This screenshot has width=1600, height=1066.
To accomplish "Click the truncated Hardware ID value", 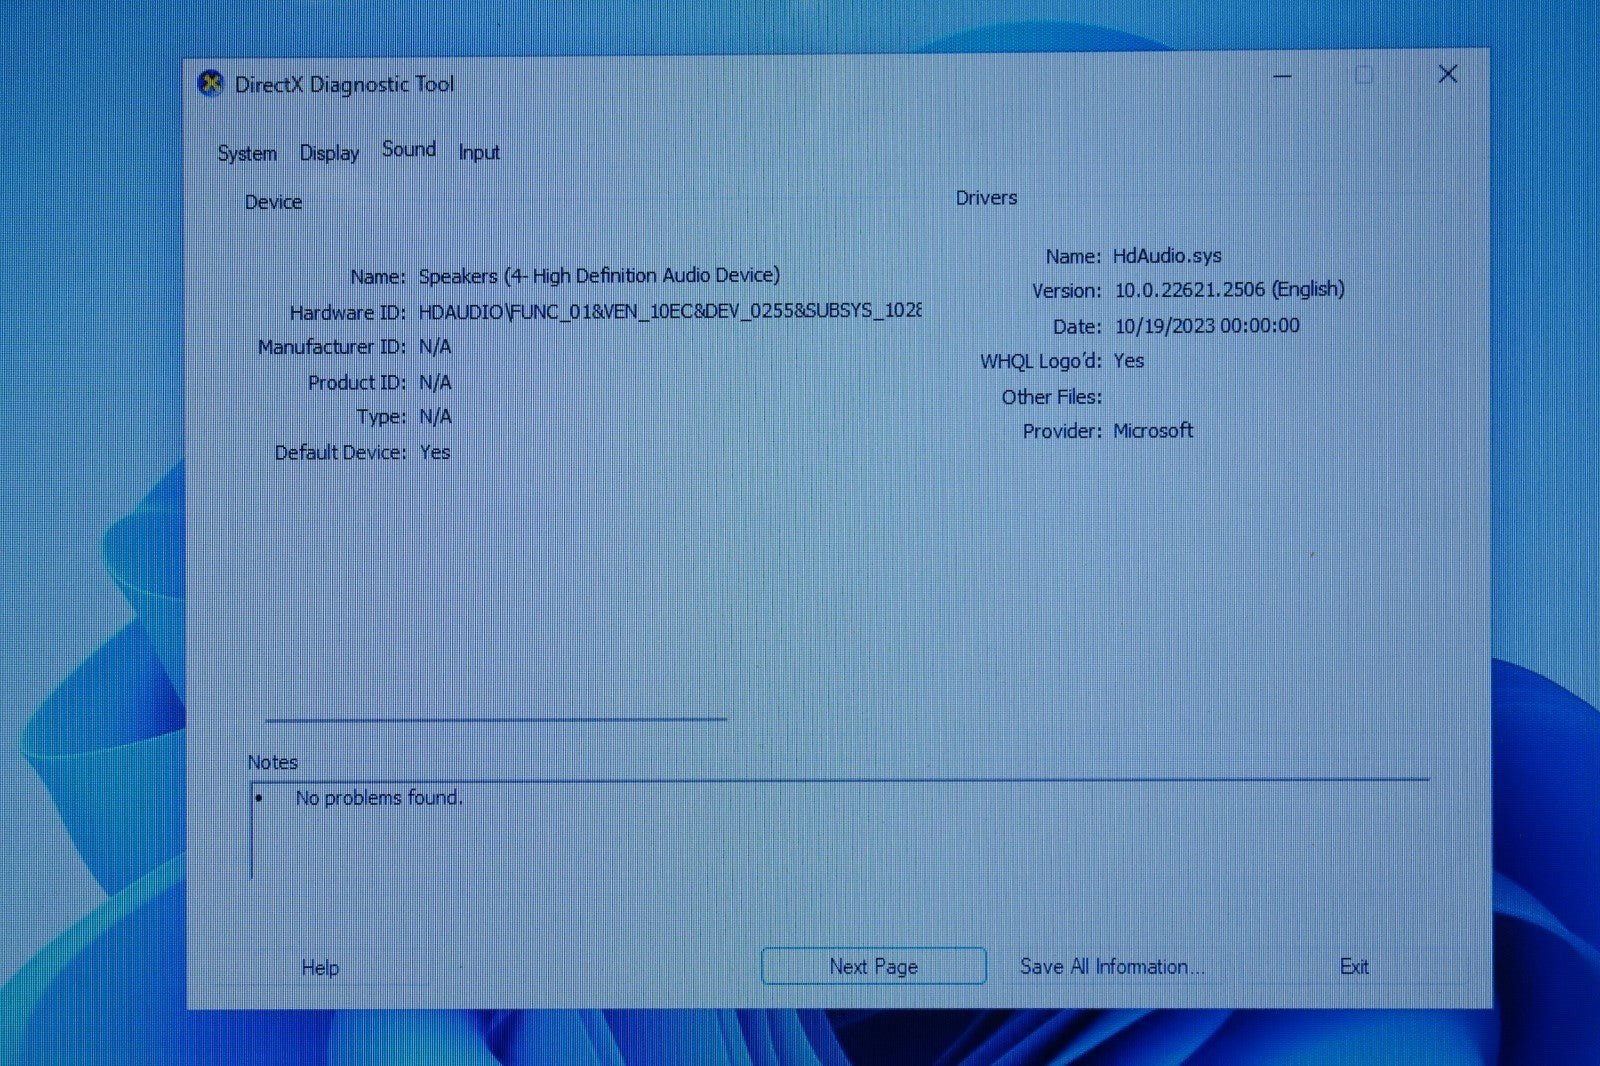I will (668, 311).
